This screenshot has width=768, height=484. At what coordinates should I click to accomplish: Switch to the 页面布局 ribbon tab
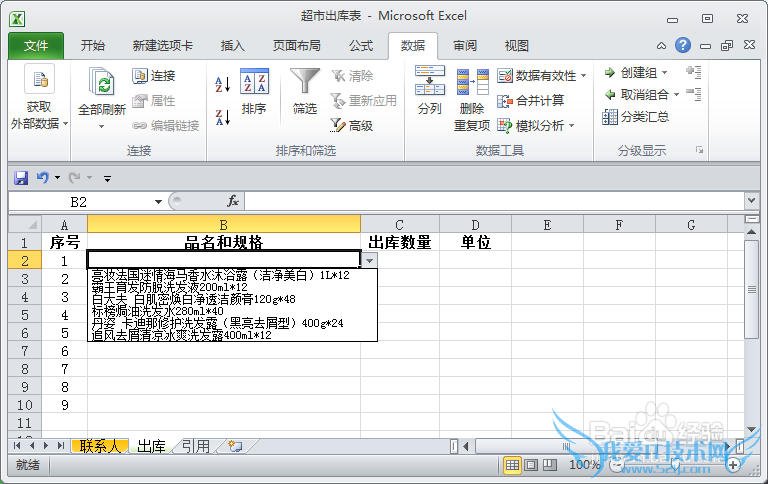point(296,46)
